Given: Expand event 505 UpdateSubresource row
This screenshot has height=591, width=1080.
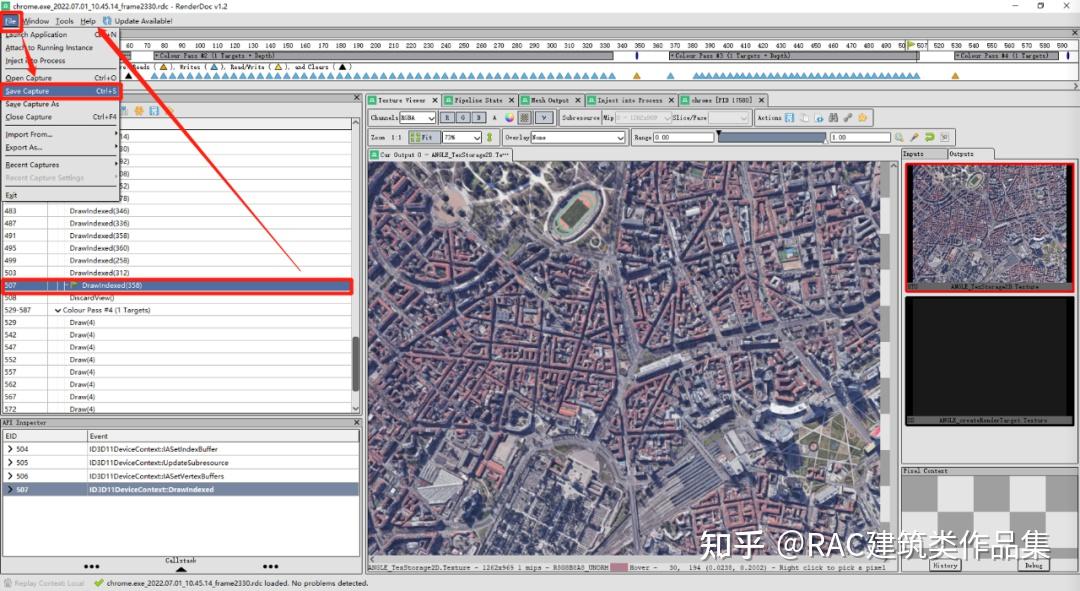Looking at the screenshot, I should coord(10,463).
